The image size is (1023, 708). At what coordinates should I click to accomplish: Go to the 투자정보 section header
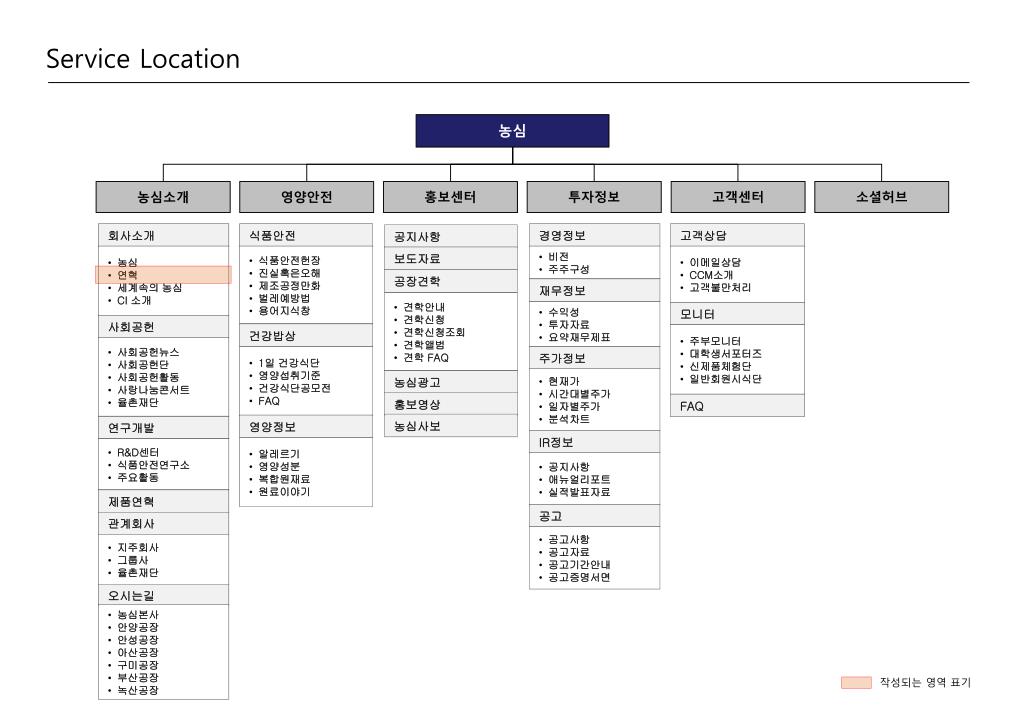(594, 196)
